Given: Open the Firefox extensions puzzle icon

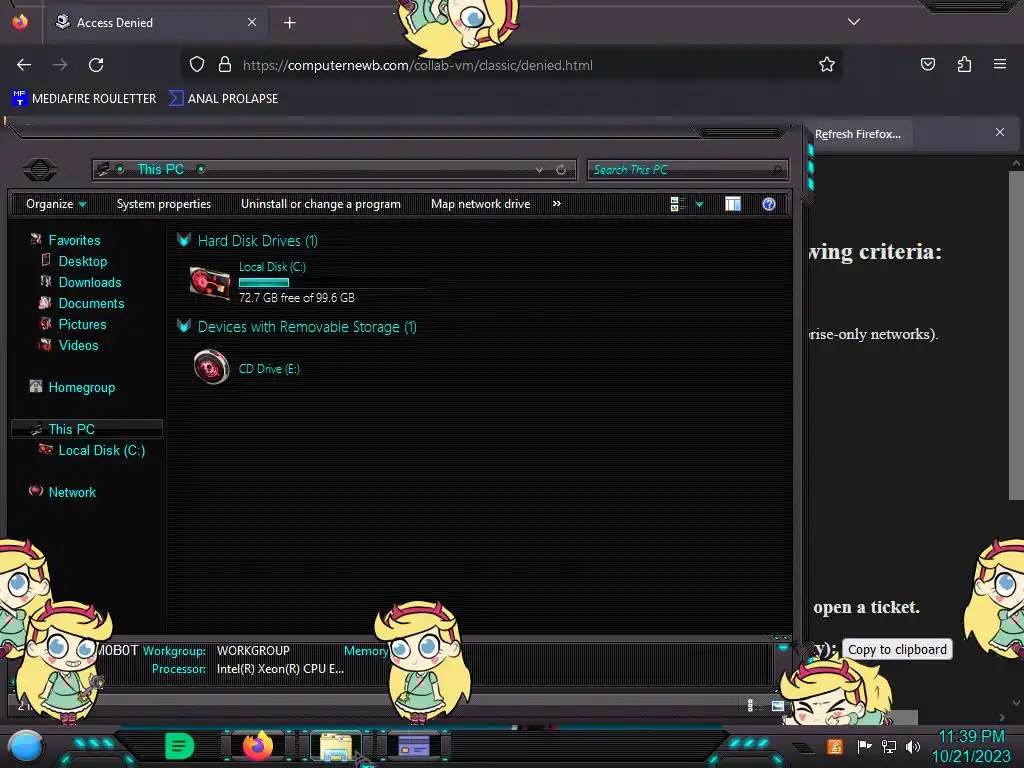Looking at the screenshot, I should click(964, 65).
